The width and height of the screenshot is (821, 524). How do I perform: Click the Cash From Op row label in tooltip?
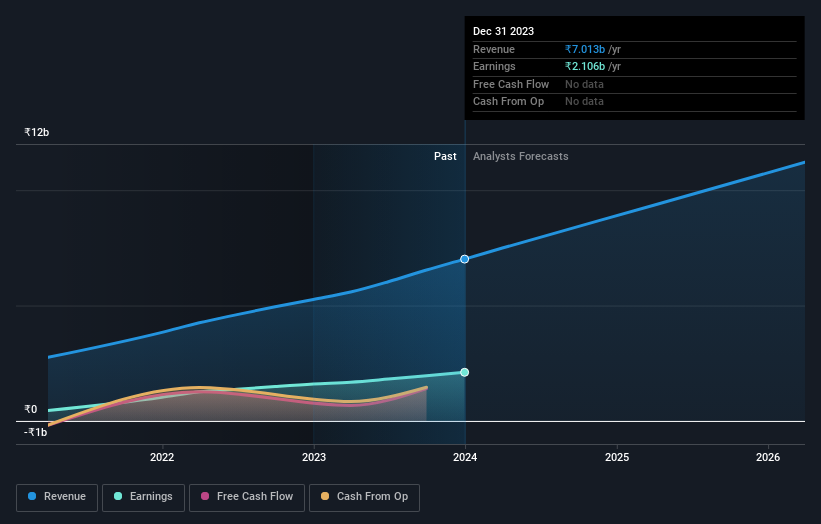(508, 102)
